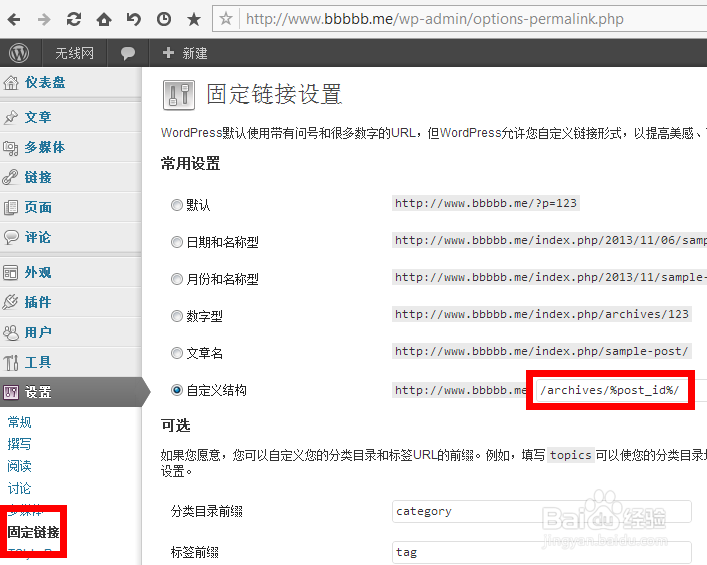Click the 评论 speech bubble icon
Screen dimensions: 707x565
pyautogui.click(x=11, y=237)
